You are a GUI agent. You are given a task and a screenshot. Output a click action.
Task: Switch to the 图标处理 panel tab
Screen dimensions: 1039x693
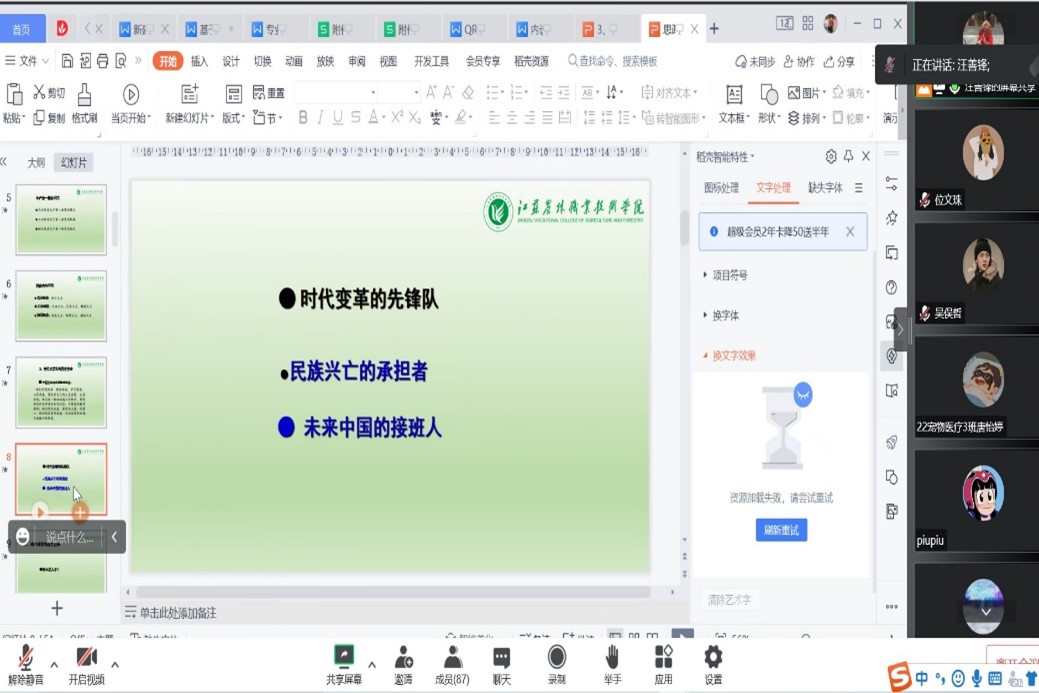(721, 187)
